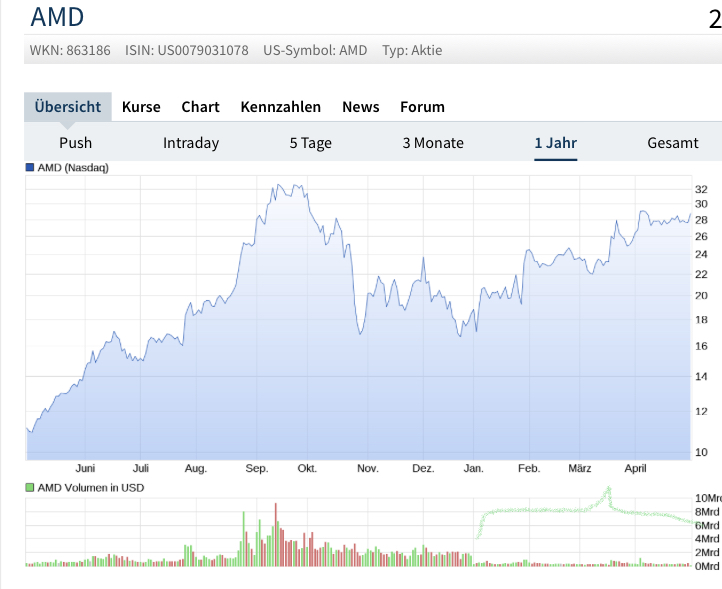Click the 4Mrd volume axis label

pyautogui.click(x=707, y=539)
